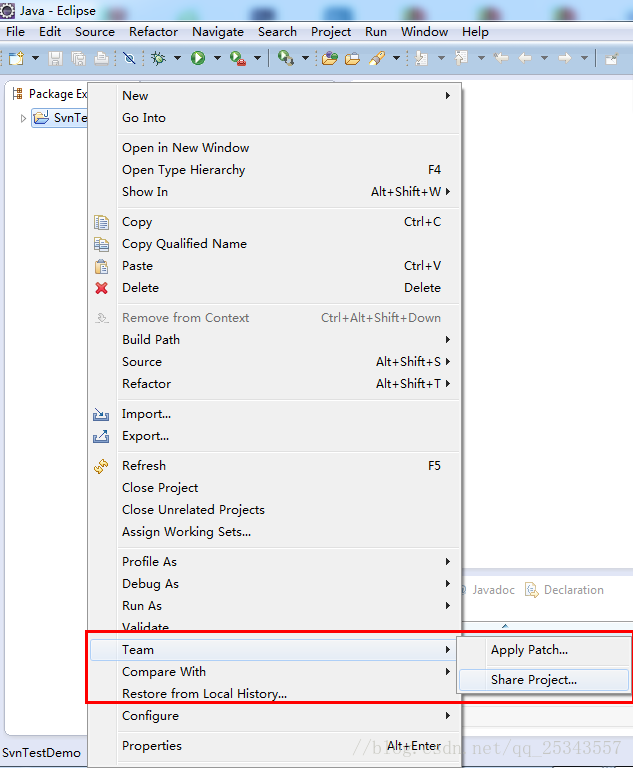Select Export... in the context menu
633x768 pixels.
274,436
